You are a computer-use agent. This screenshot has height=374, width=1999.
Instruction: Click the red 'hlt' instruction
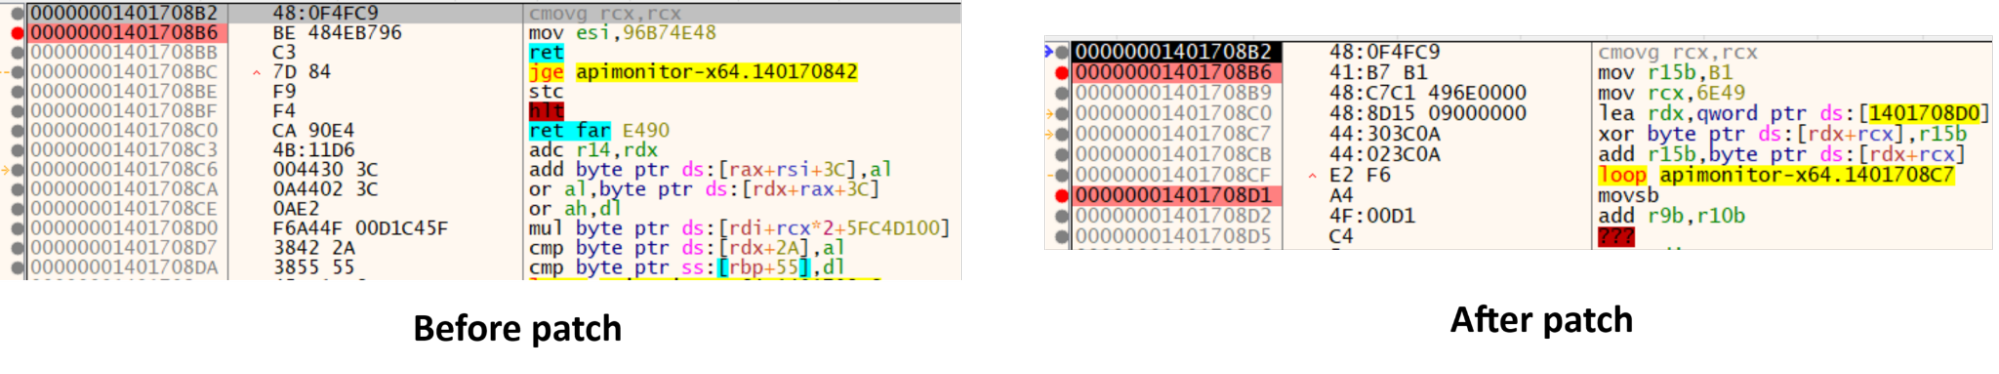(x=546, y=111)
